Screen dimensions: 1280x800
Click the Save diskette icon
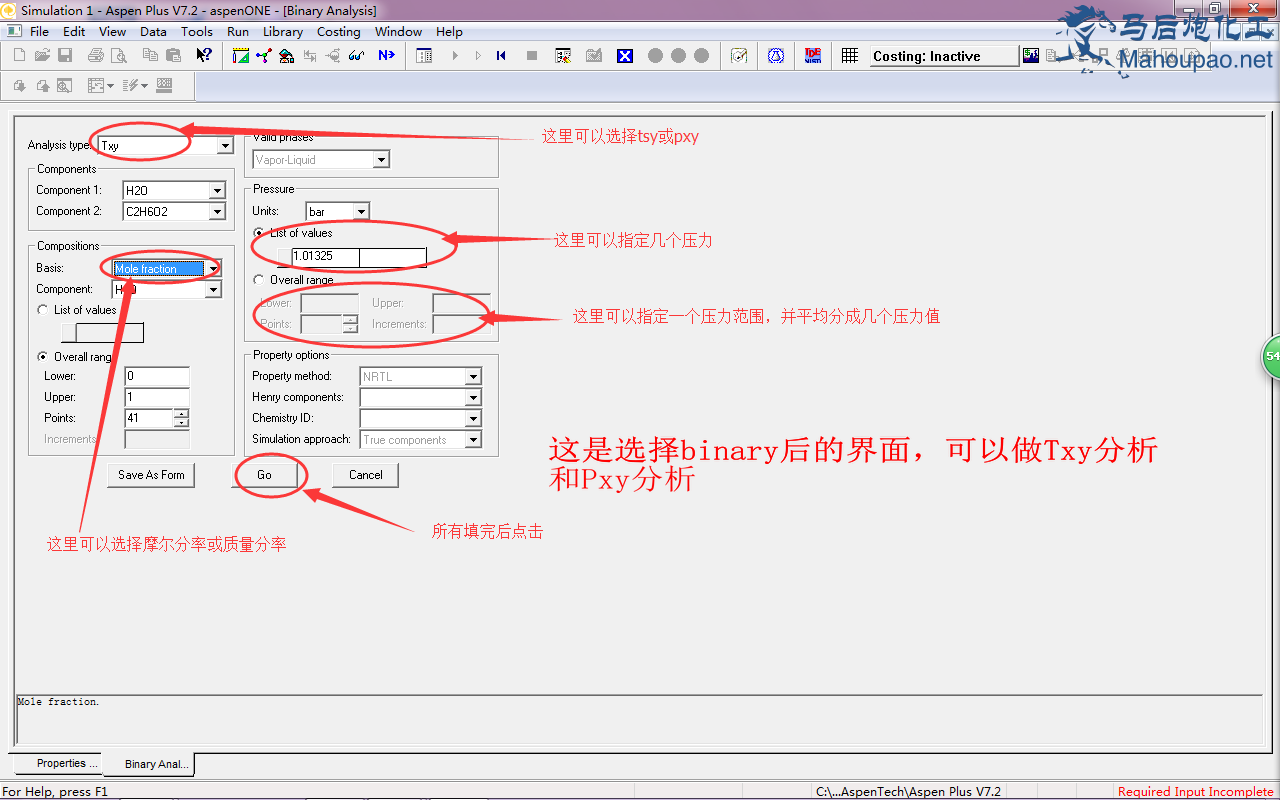point(65,56)
